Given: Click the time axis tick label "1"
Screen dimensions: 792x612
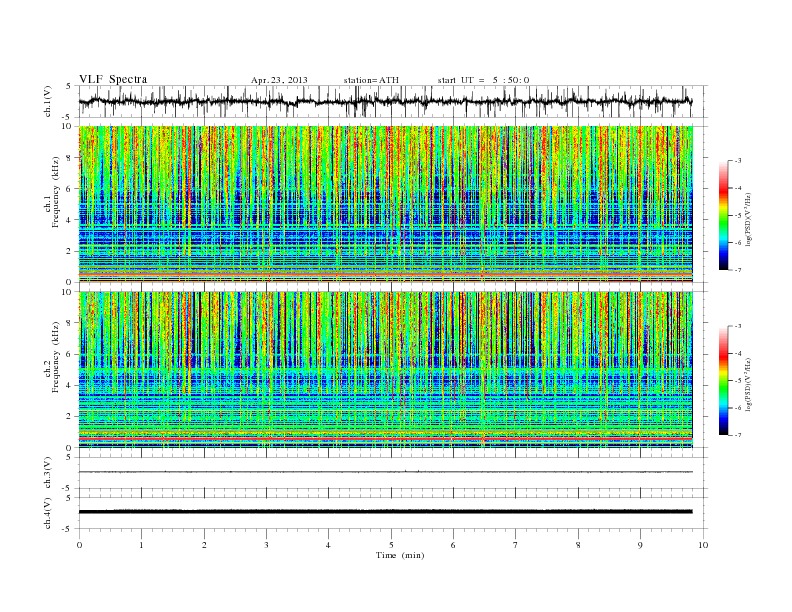Looking at the screenshot, I should point(141,545).
